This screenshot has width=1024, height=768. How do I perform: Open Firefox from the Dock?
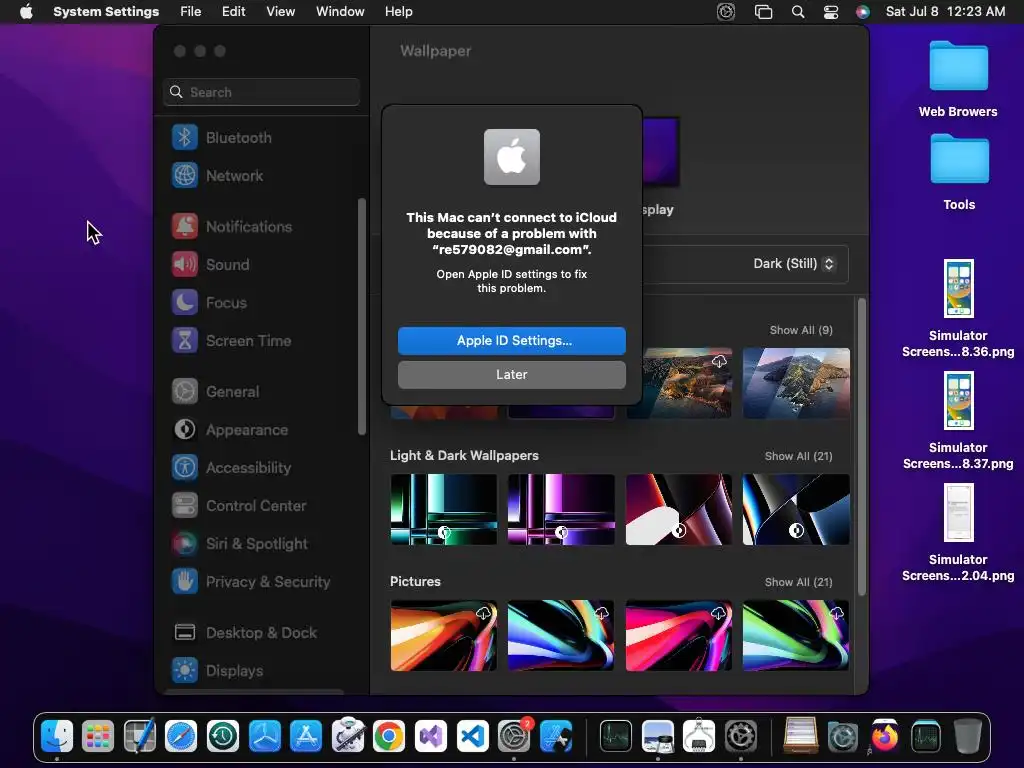coord(884,736)
